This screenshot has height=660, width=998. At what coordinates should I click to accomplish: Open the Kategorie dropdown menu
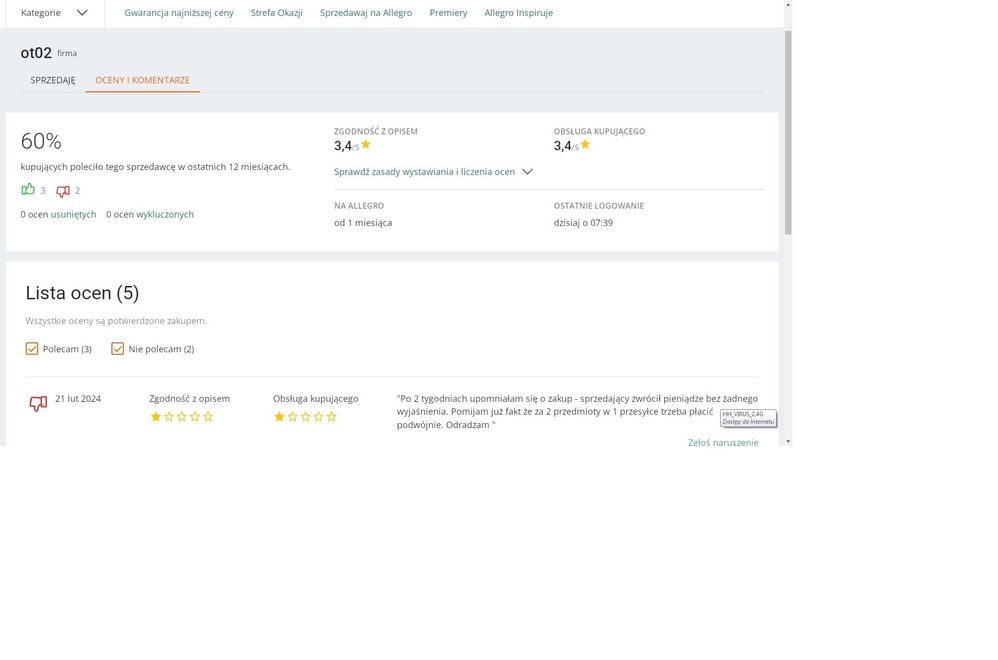55,13
